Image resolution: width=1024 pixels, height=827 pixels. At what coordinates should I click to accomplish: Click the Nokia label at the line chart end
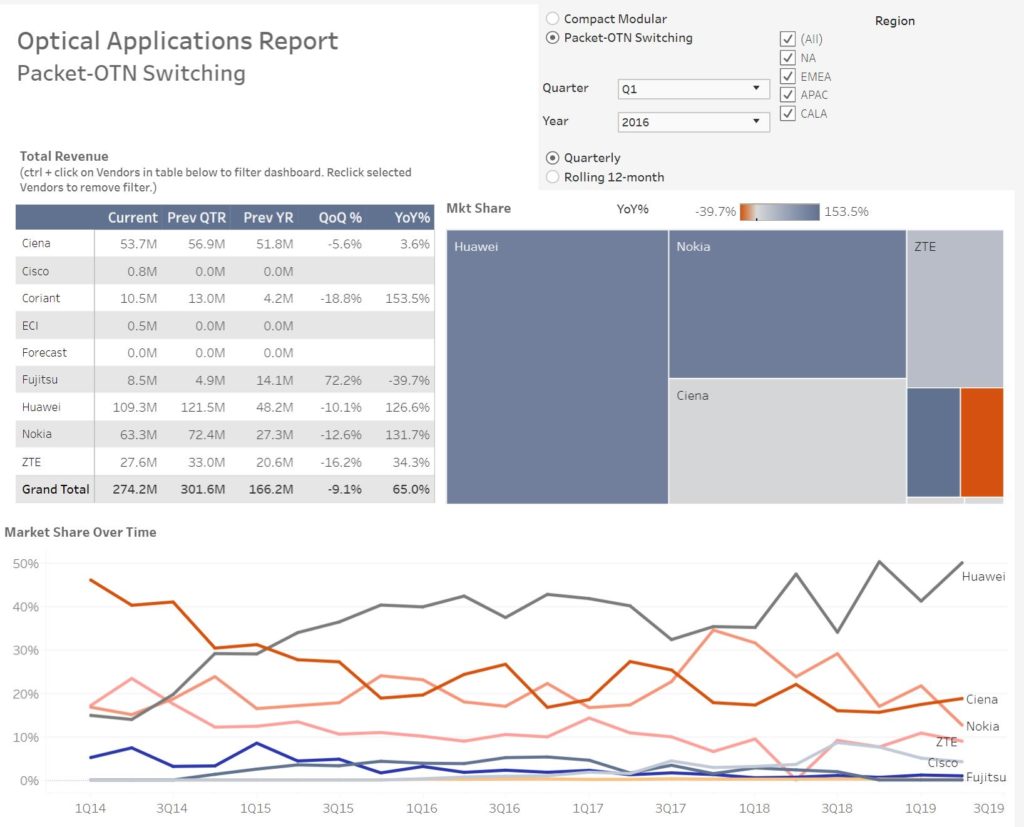point(982,726)
